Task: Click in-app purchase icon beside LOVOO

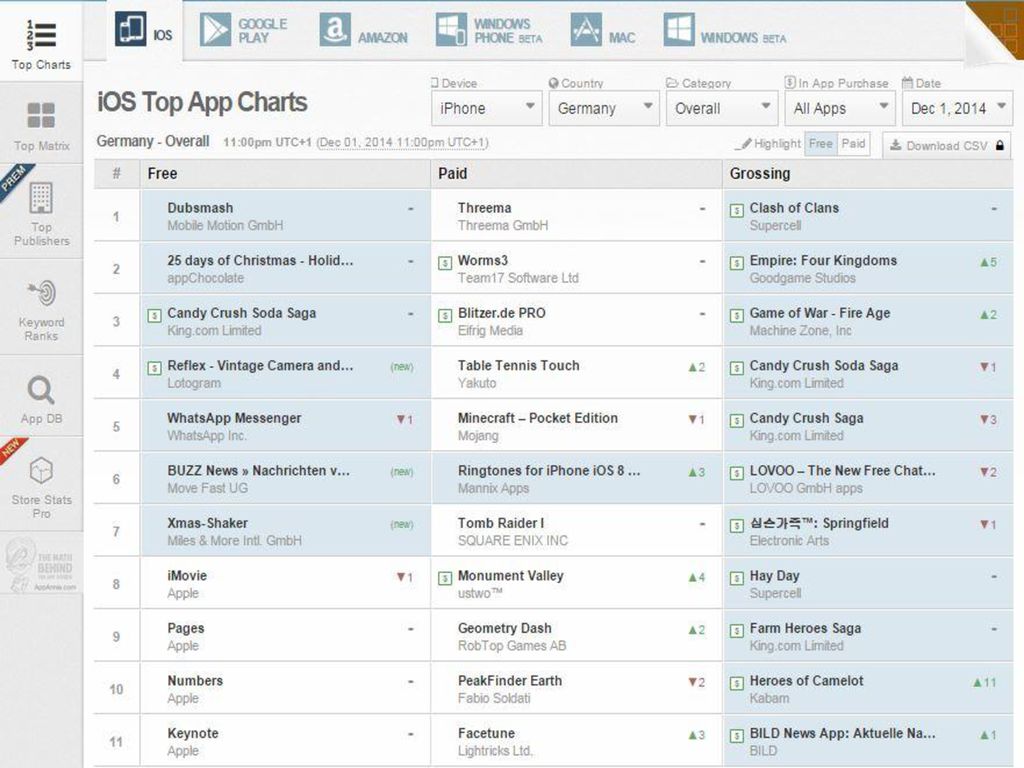Action: (737, 473)
